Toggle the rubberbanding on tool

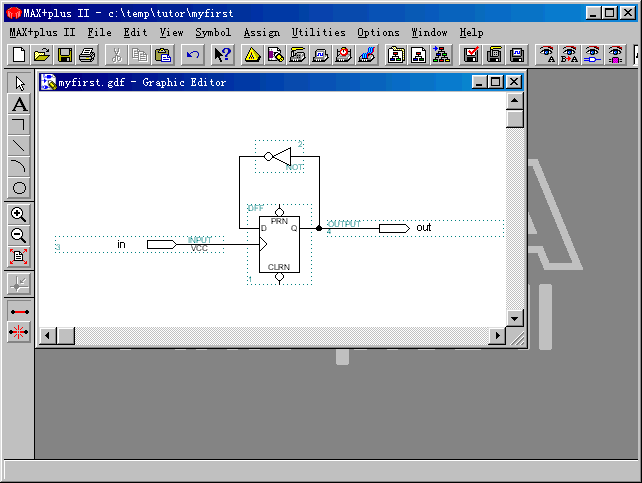[19, 312]
